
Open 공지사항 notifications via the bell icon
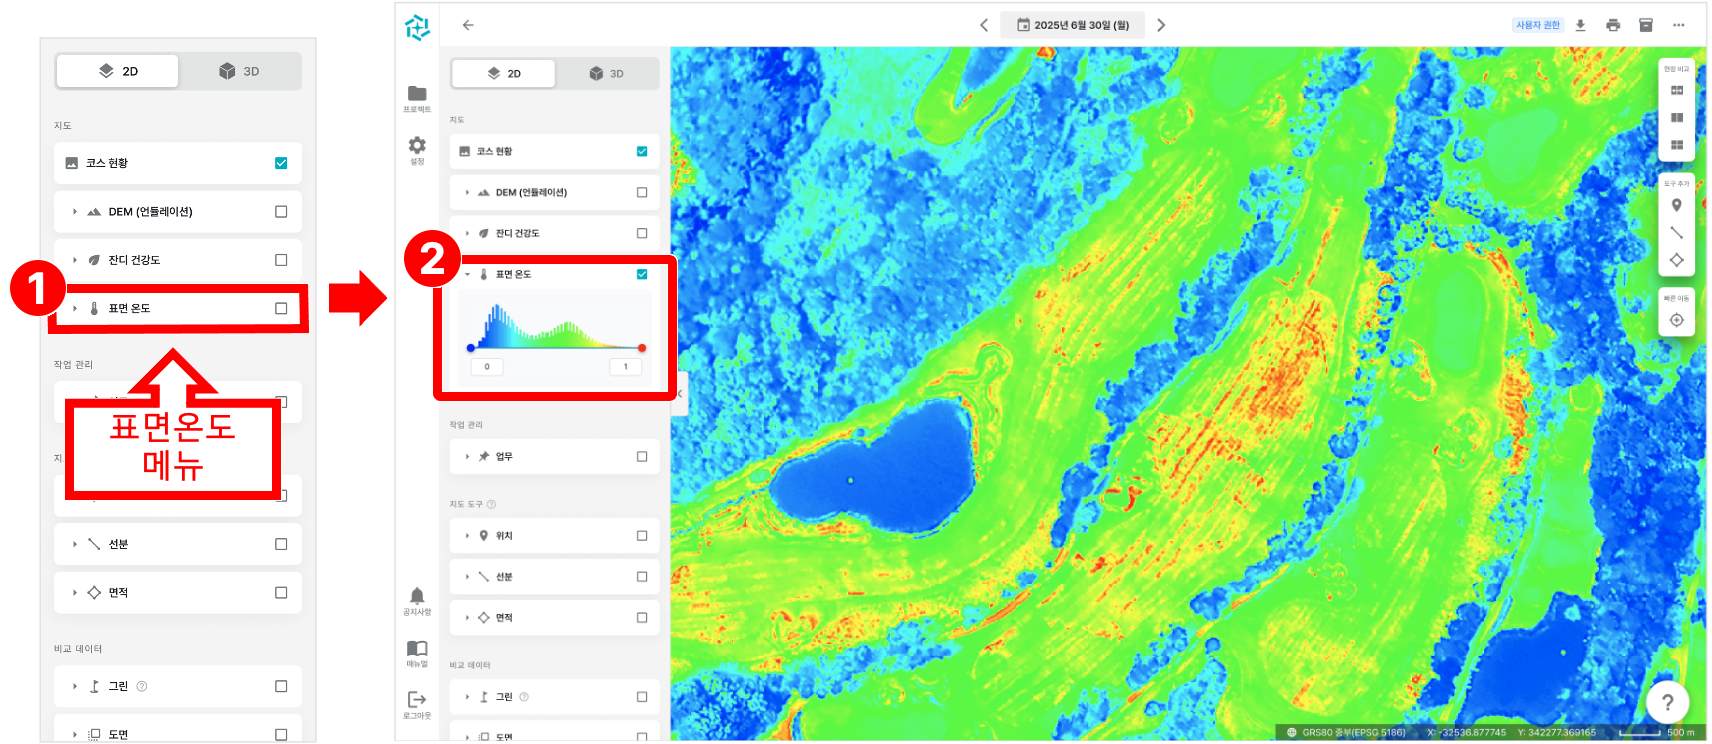tap(417, 596)
